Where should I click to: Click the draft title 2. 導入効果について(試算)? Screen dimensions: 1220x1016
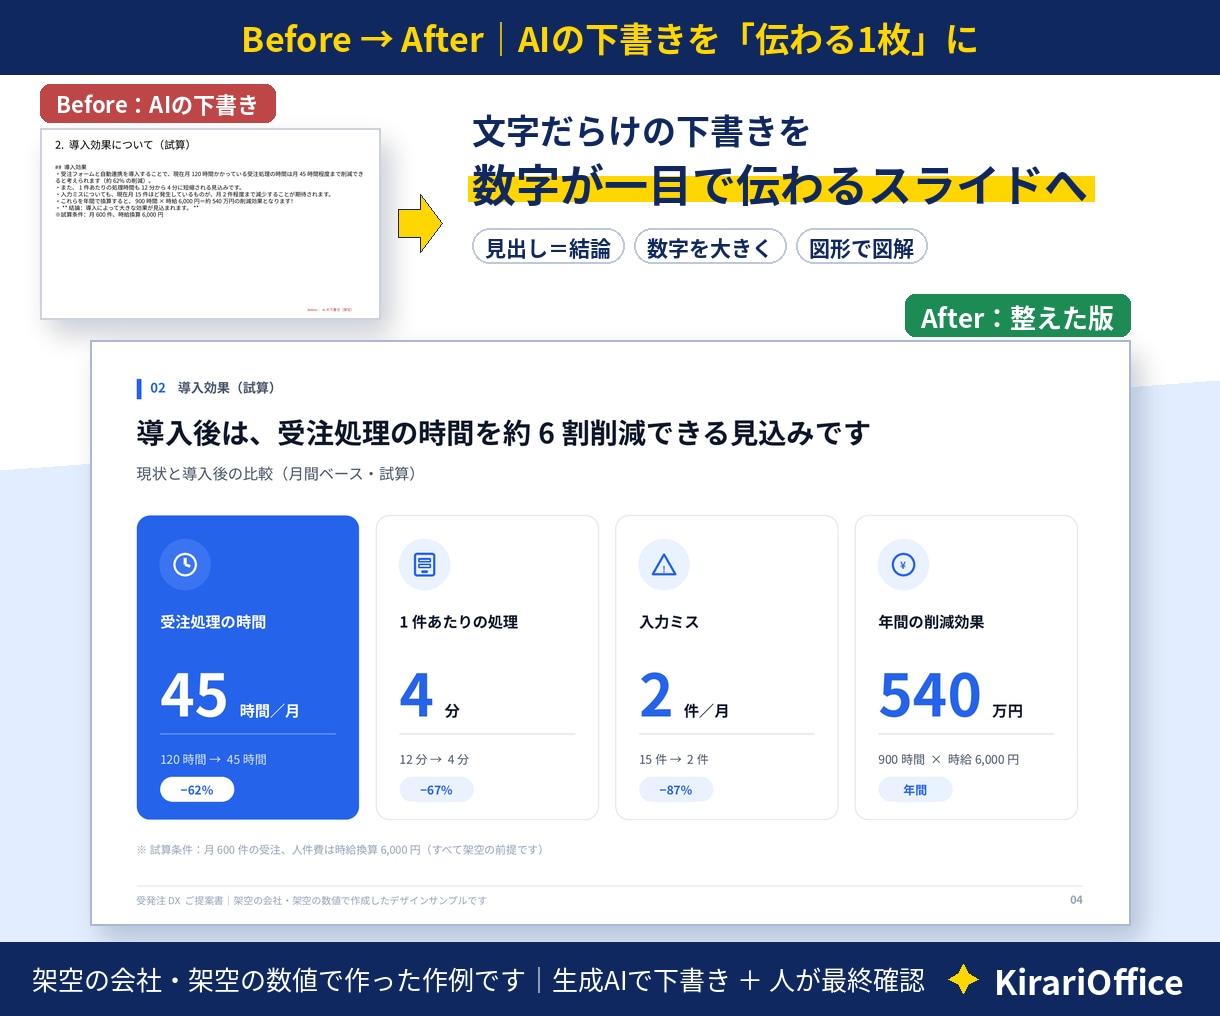point(122,145)
